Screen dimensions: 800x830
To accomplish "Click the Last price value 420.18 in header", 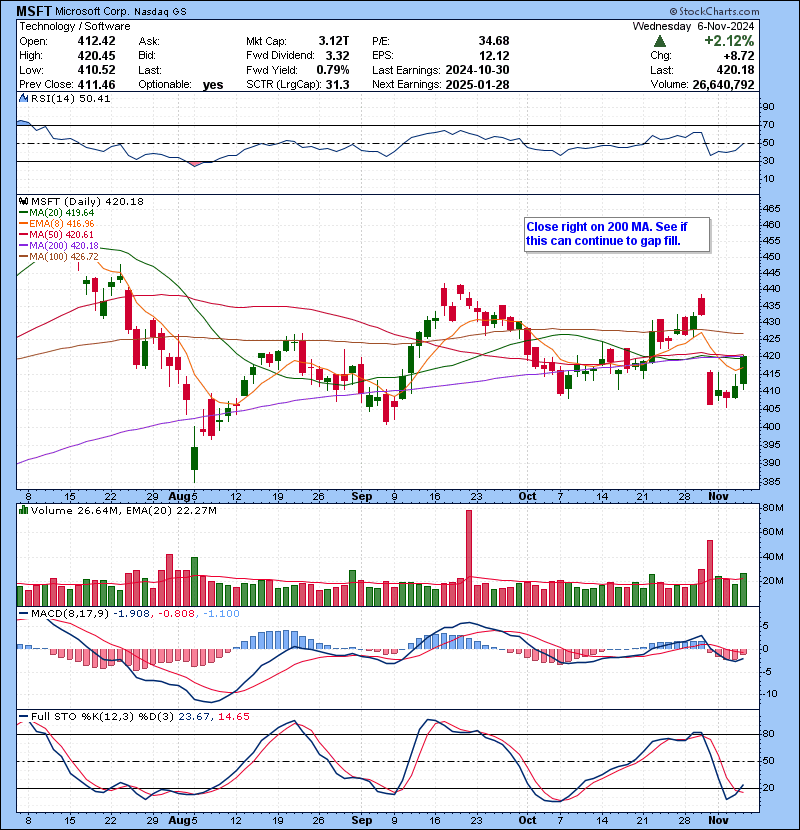I will [736, 70].
